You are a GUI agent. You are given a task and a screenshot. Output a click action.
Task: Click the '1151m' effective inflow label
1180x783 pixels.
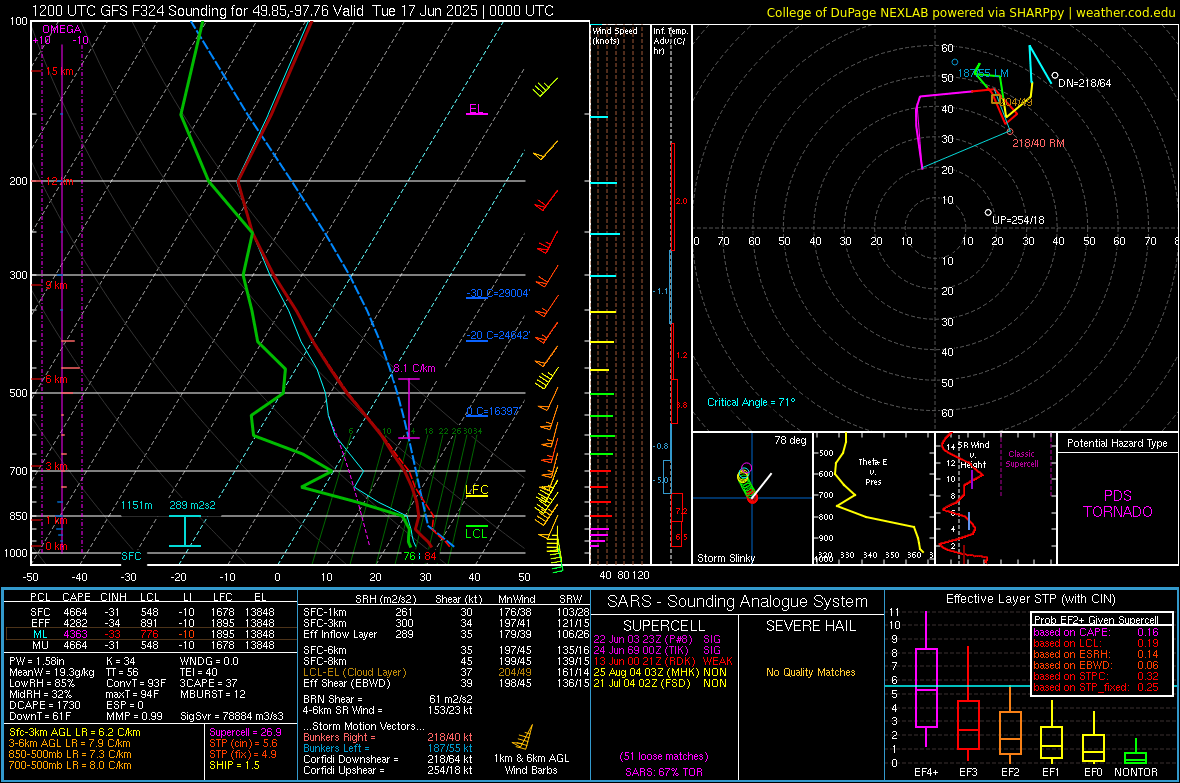click(x=137, y=505)
